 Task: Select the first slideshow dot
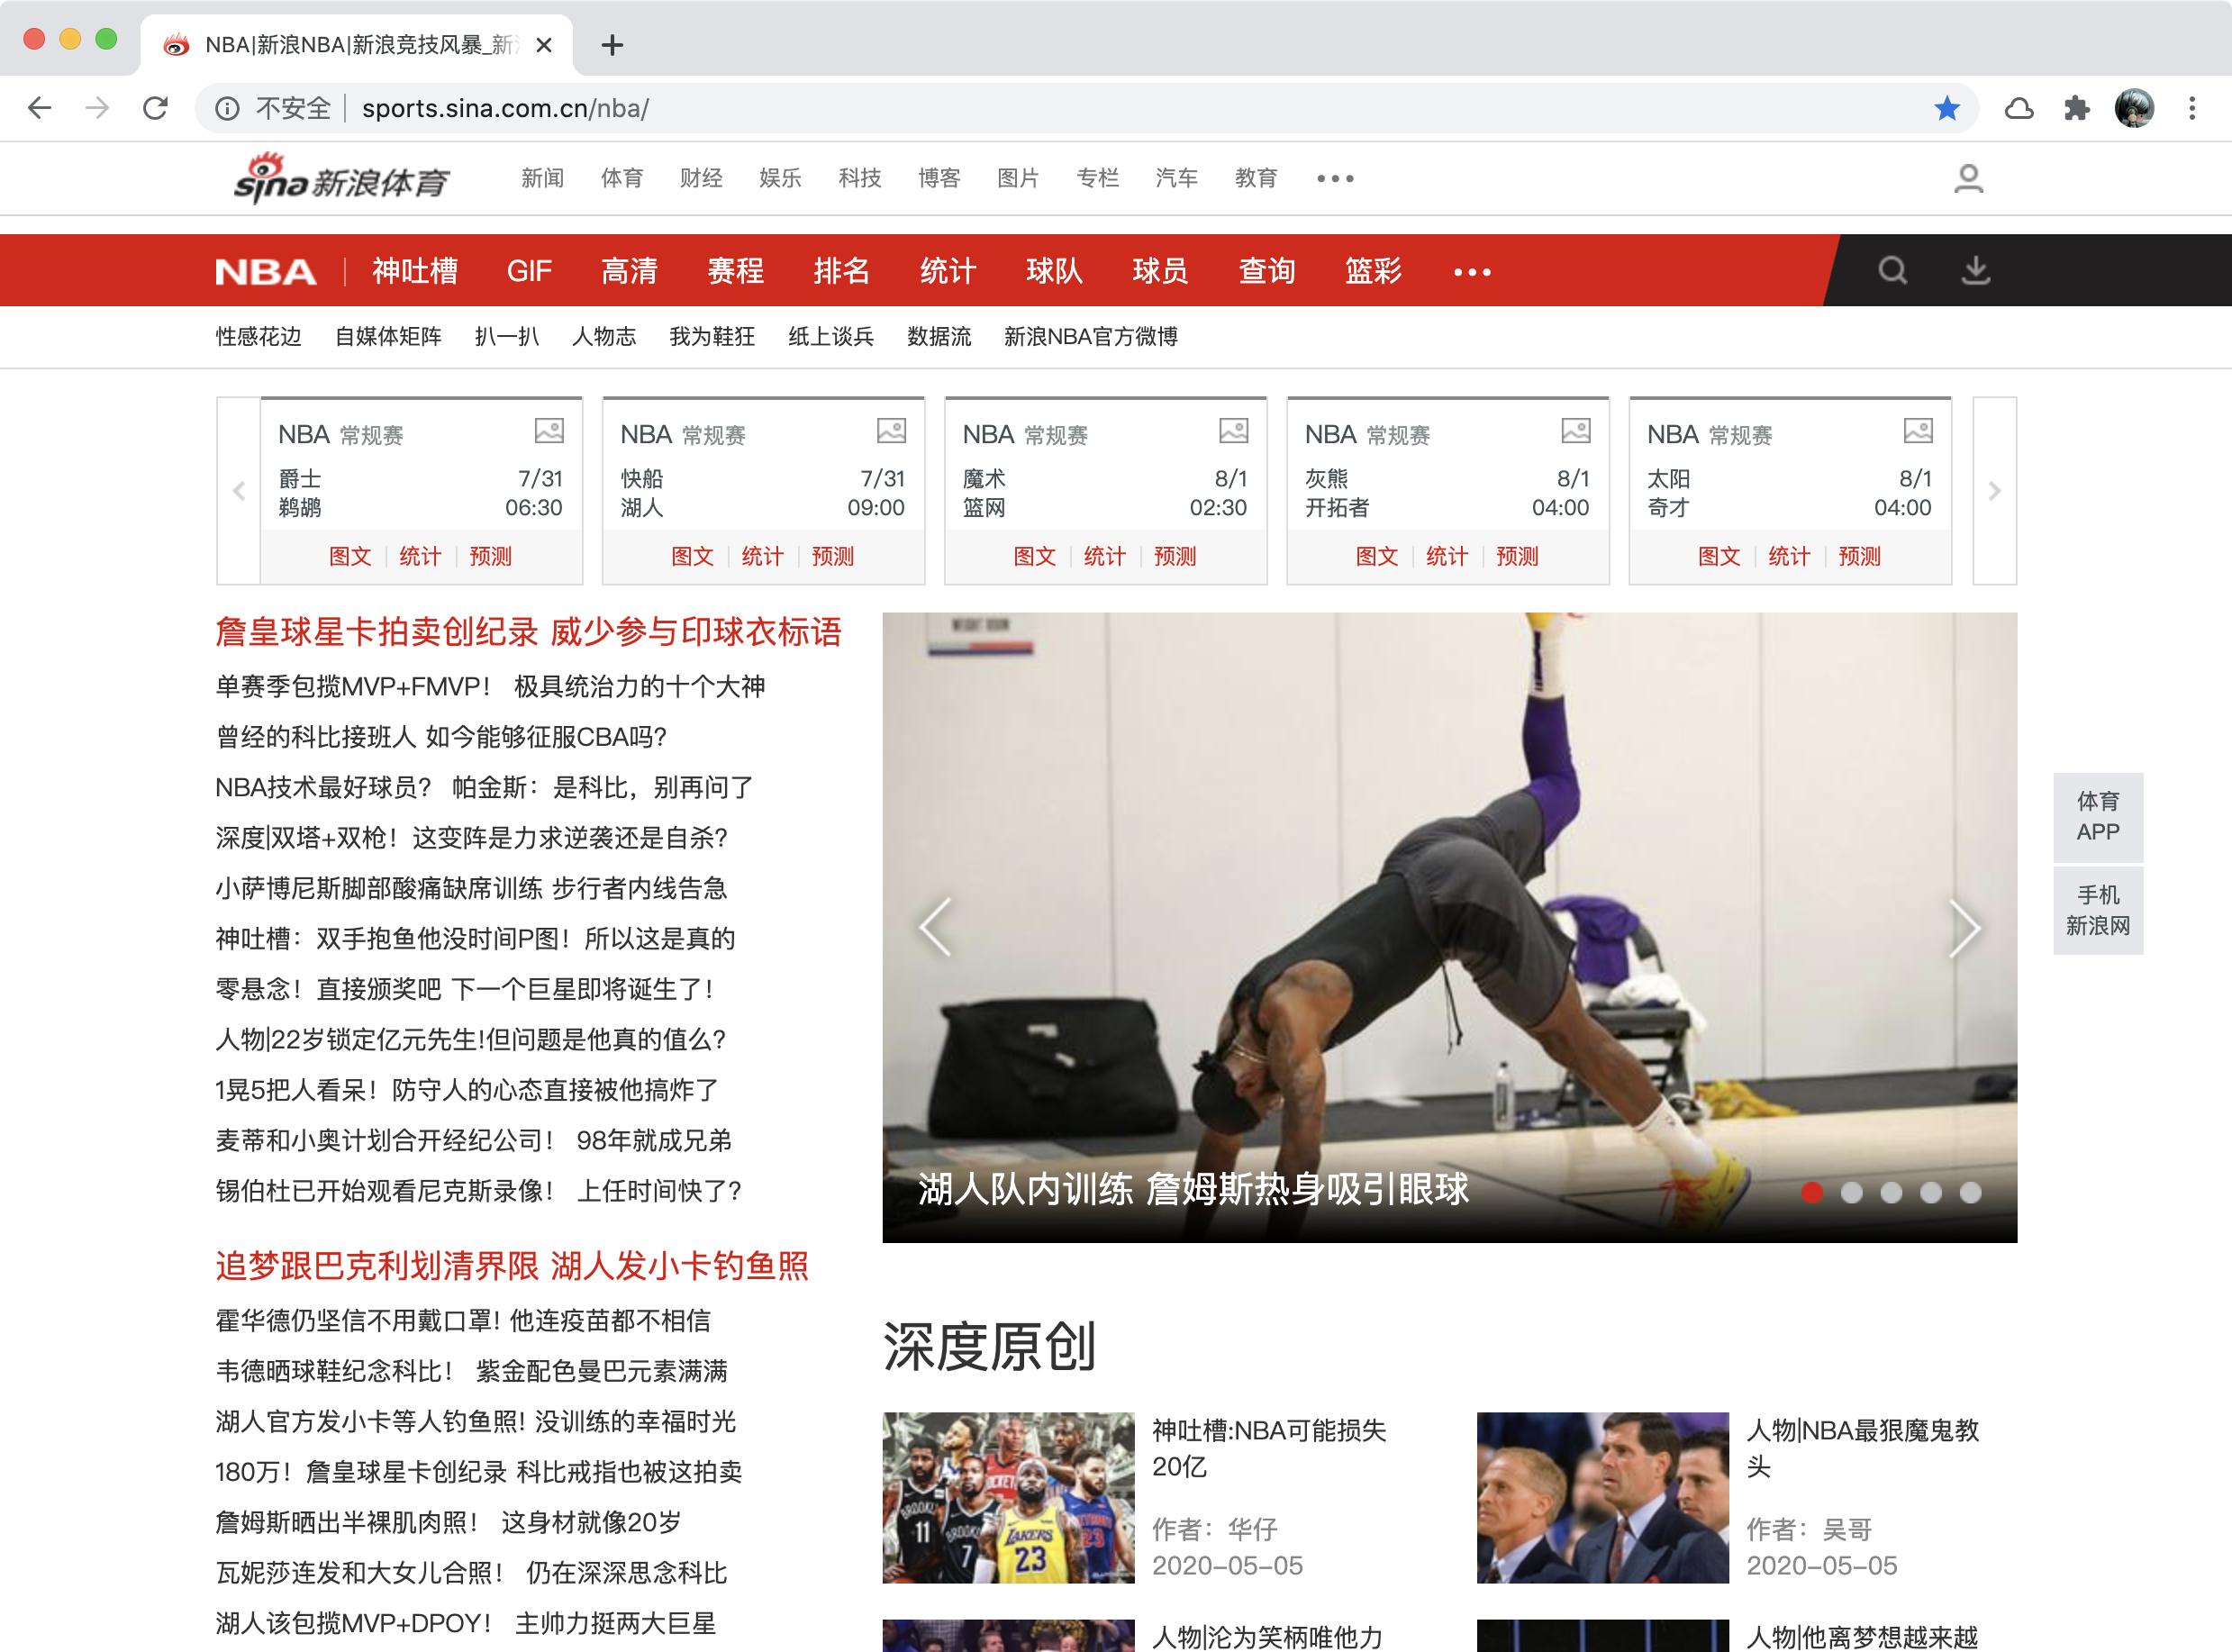(1812, 1192)
